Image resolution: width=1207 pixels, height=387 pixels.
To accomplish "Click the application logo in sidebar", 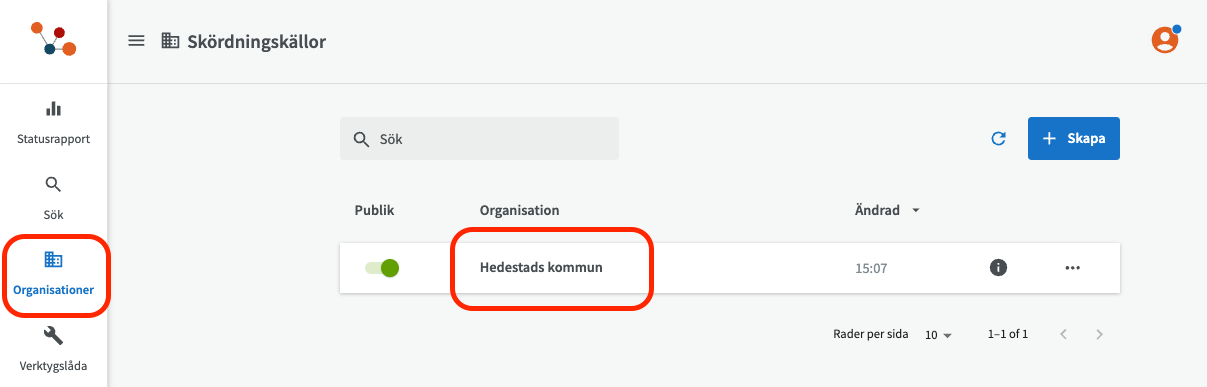I will pos(53,41).
